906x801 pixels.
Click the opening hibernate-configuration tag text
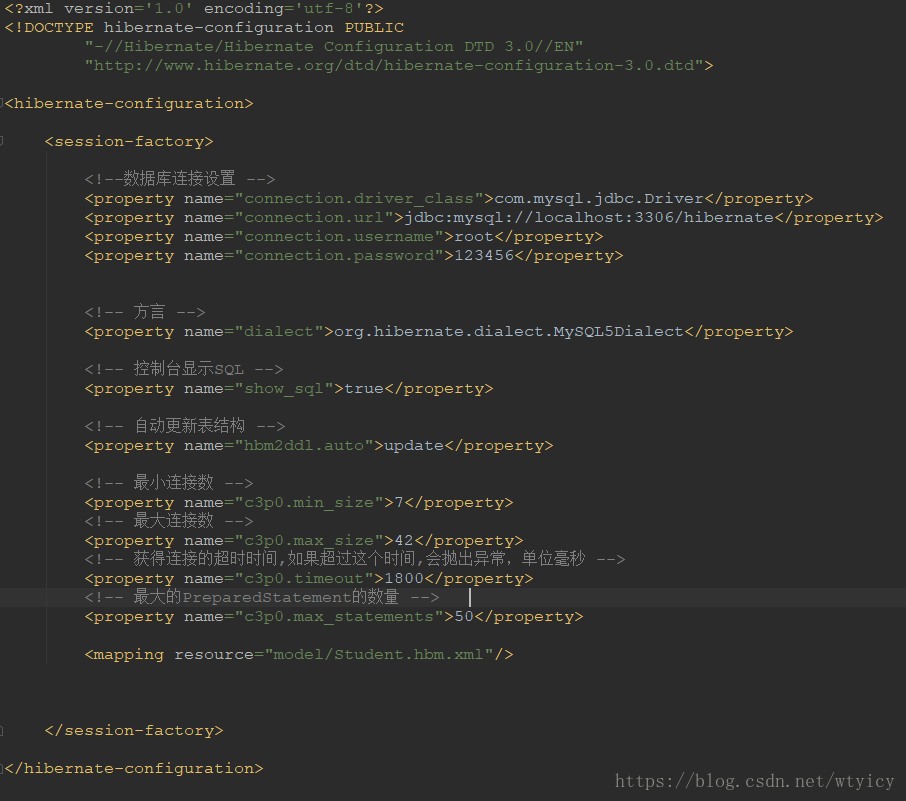pos(129,104)
